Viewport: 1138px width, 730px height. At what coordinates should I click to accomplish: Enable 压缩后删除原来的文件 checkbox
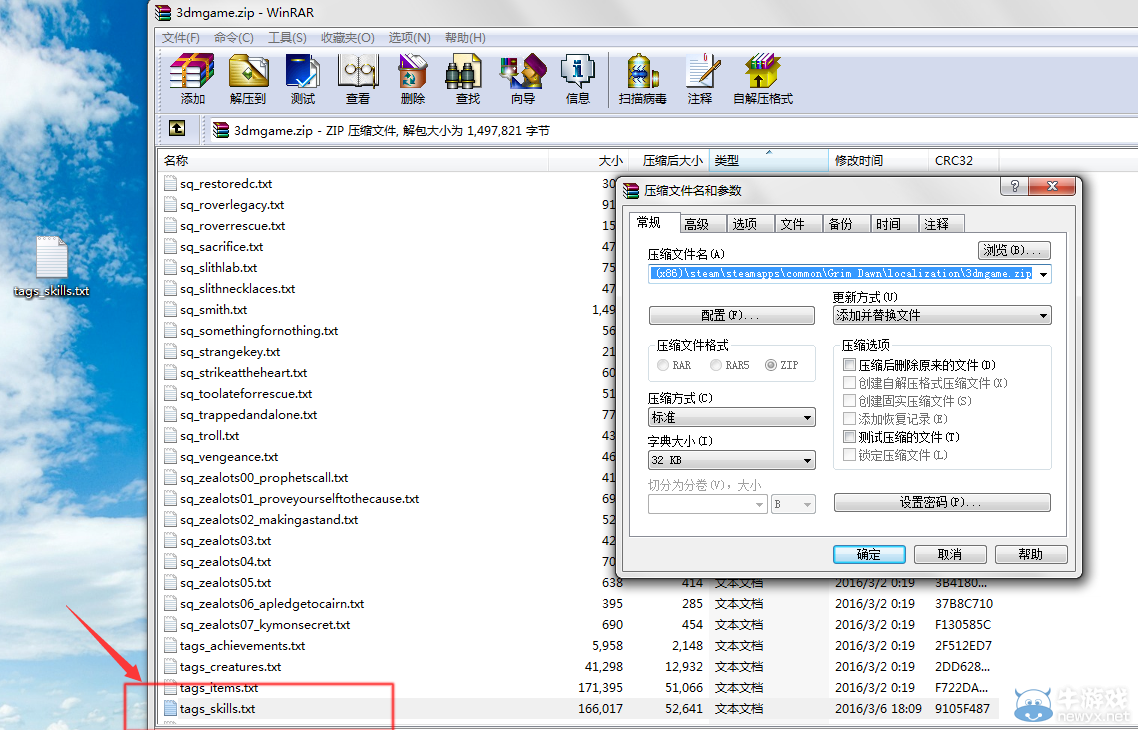(x=849, y=364)
